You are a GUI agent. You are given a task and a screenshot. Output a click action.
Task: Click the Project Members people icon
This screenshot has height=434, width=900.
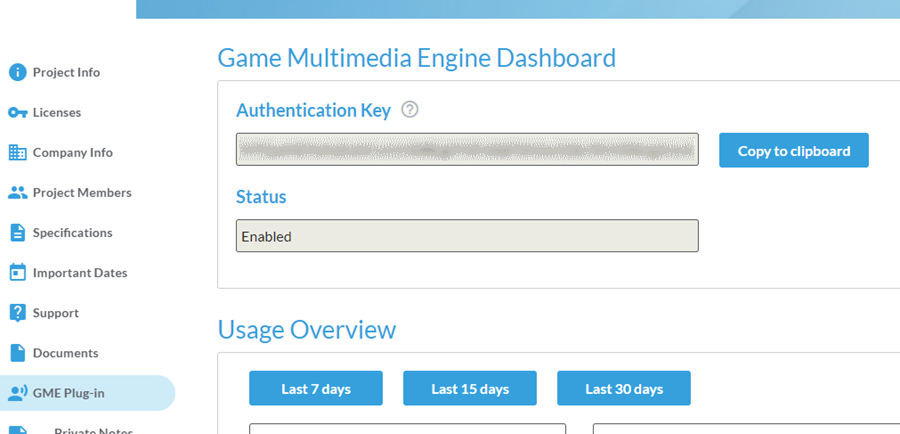click(x=17, y=192)
